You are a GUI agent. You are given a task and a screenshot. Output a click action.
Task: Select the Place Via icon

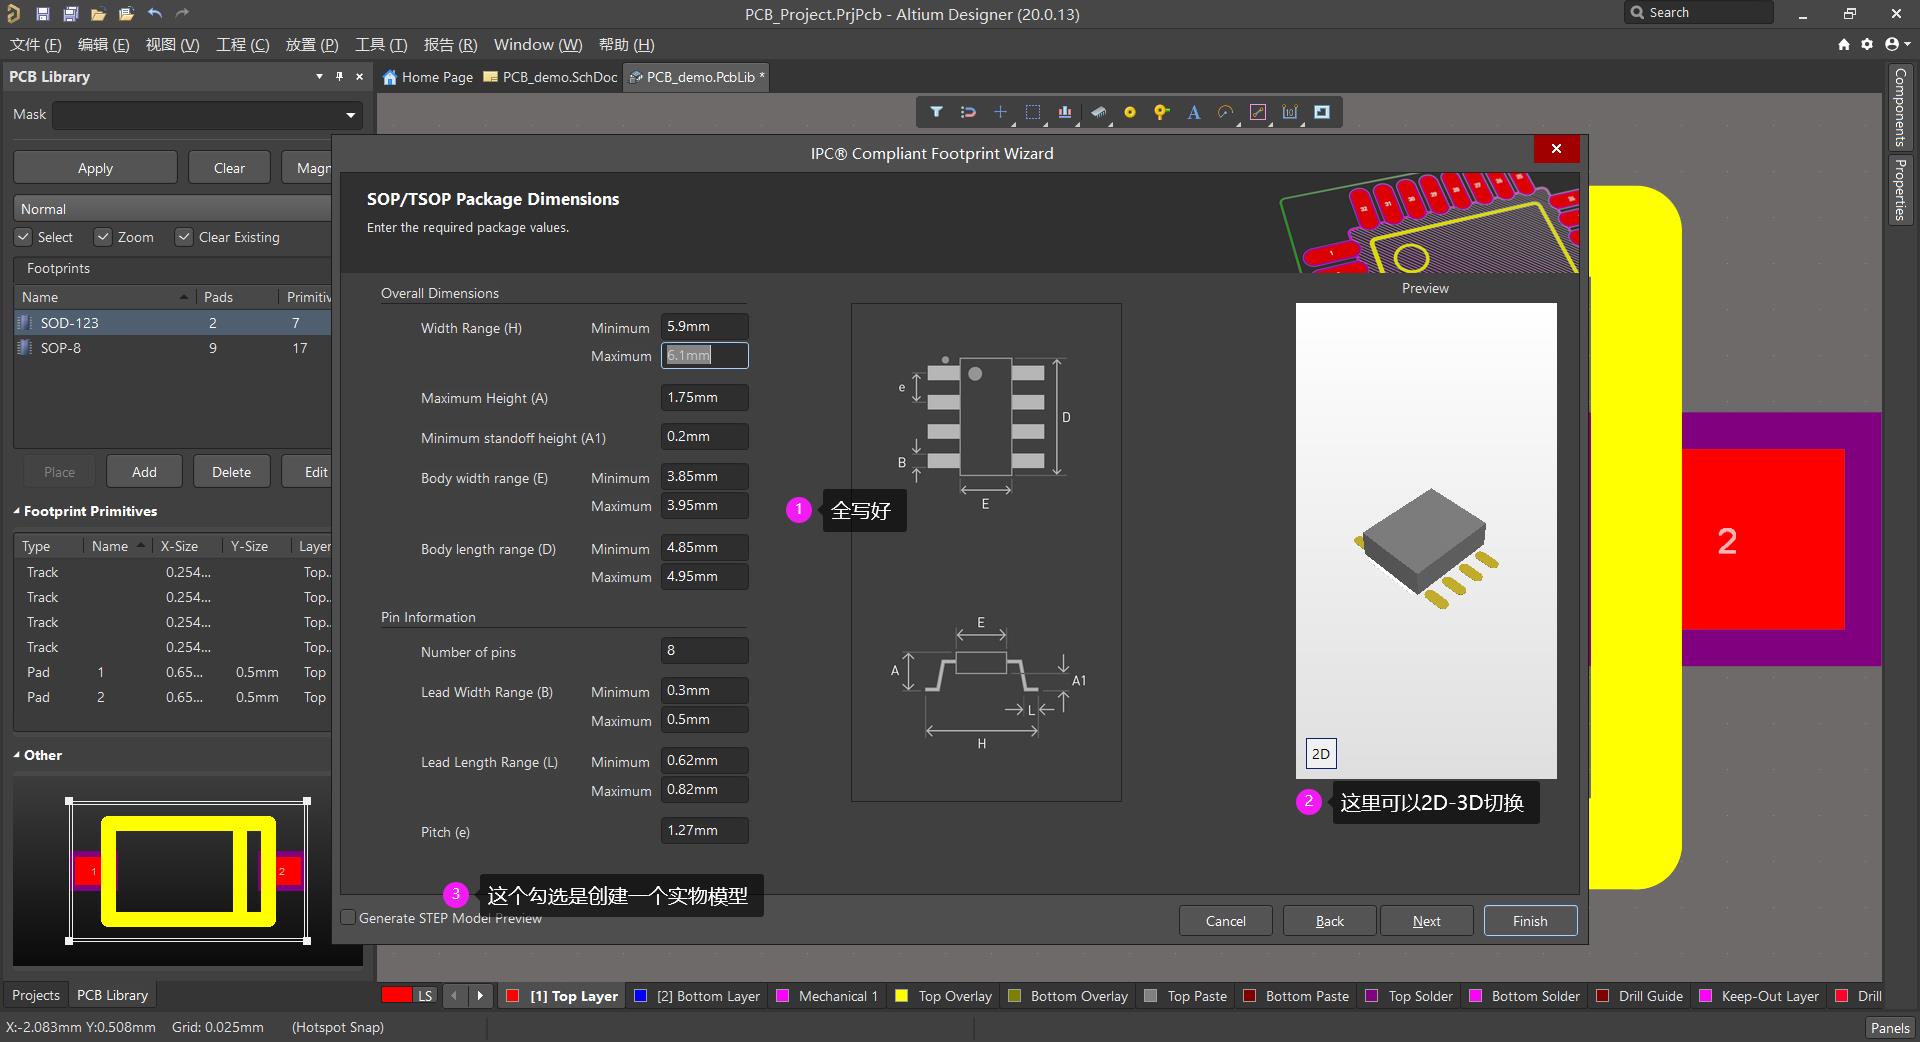(1161, 112)
